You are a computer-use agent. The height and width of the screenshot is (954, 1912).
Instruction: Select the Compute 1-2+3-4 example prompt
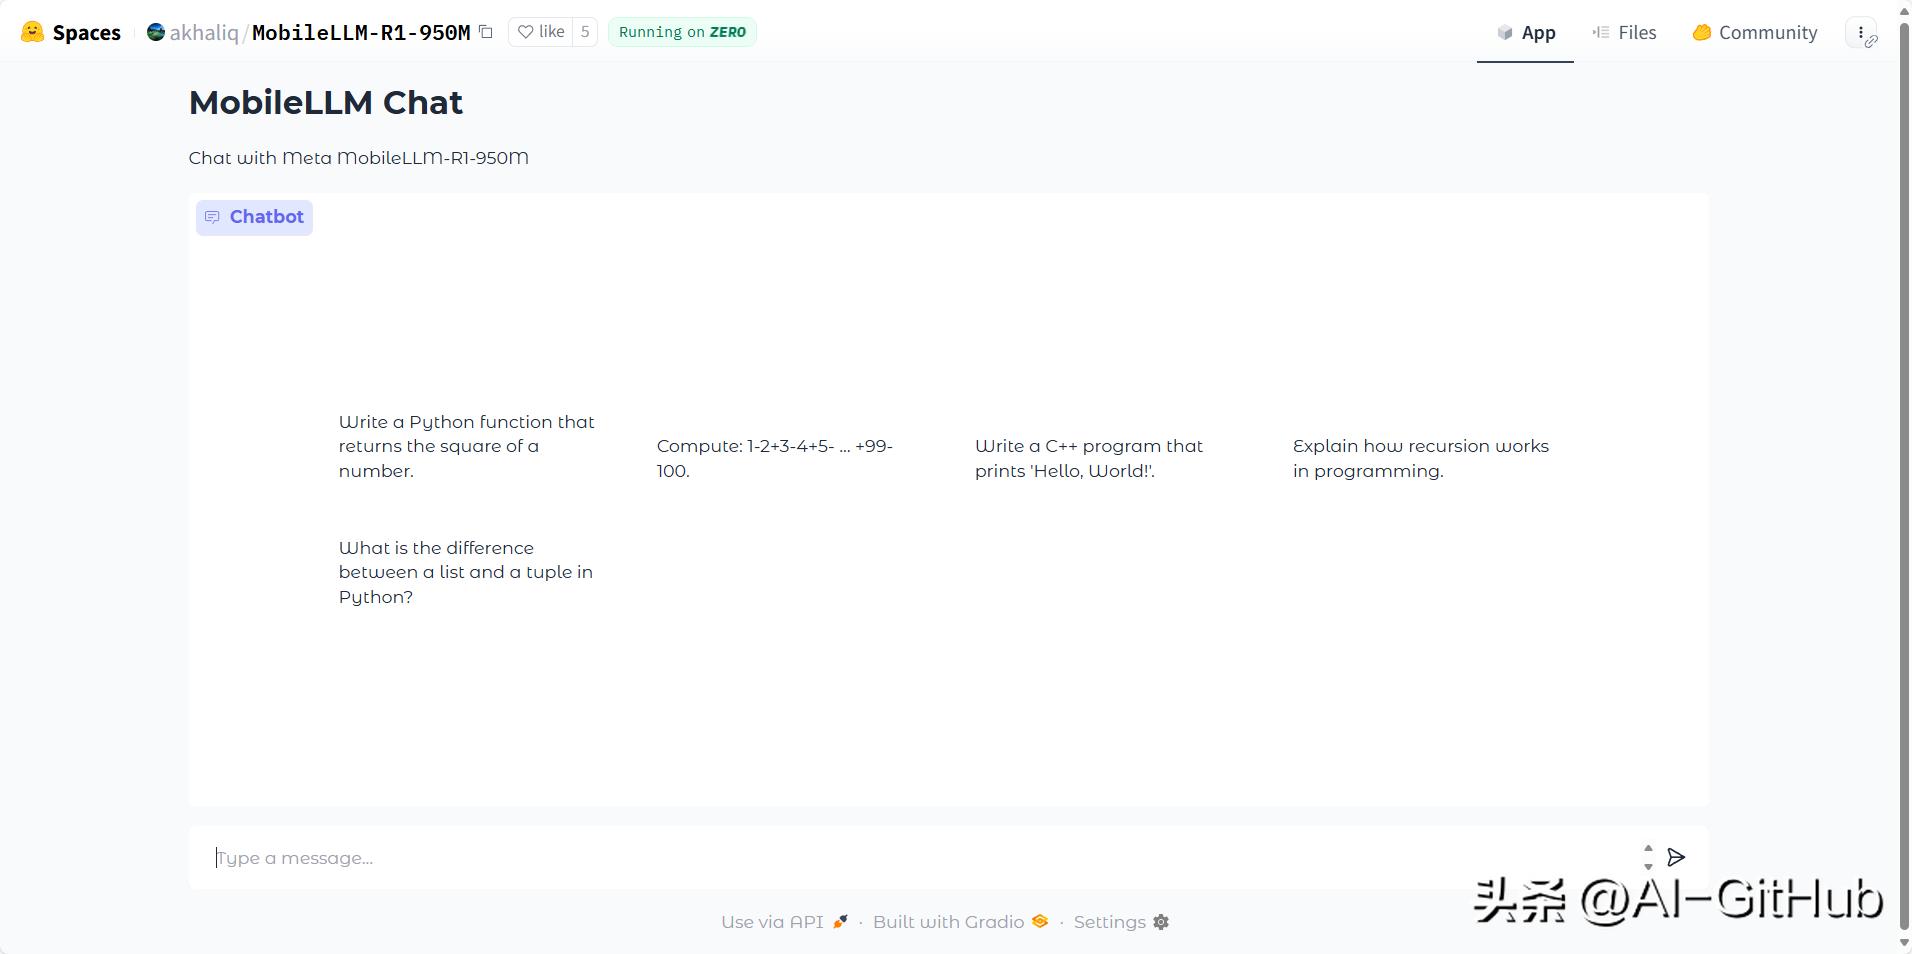(x=775, y=458)
